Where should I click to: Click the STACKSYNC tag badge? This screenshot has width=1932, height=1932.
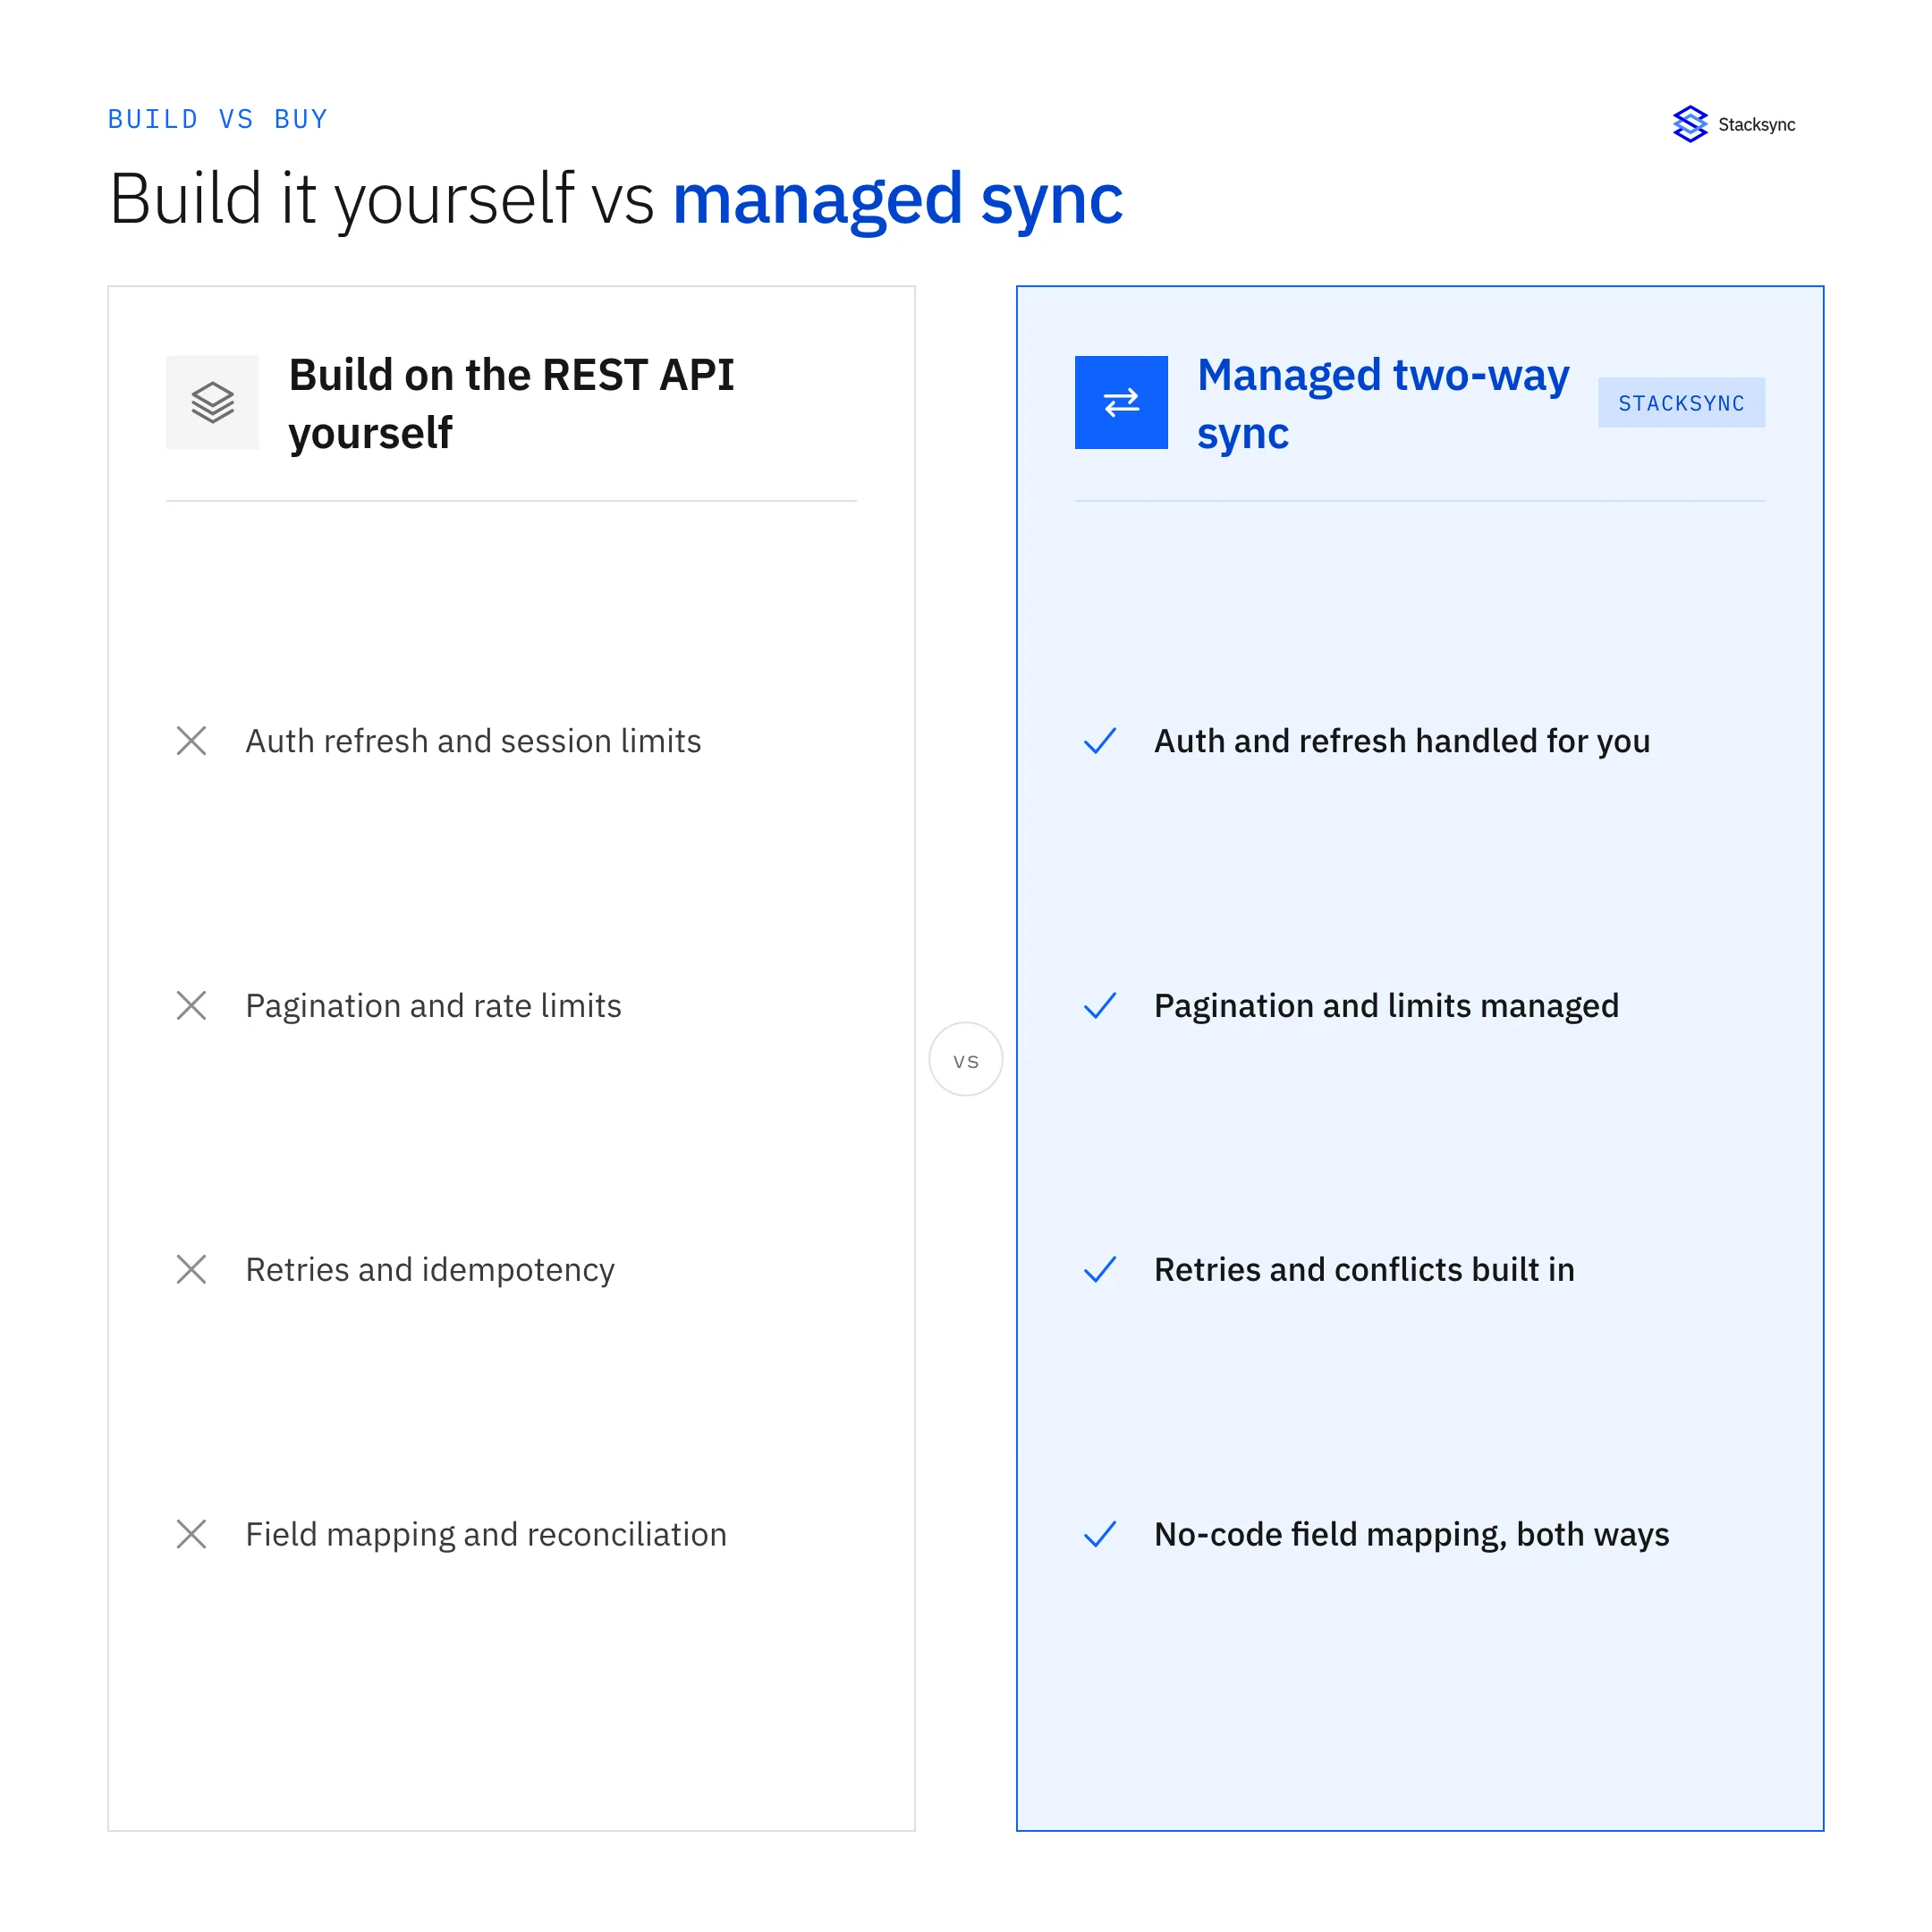click(x=1681, y=402)
